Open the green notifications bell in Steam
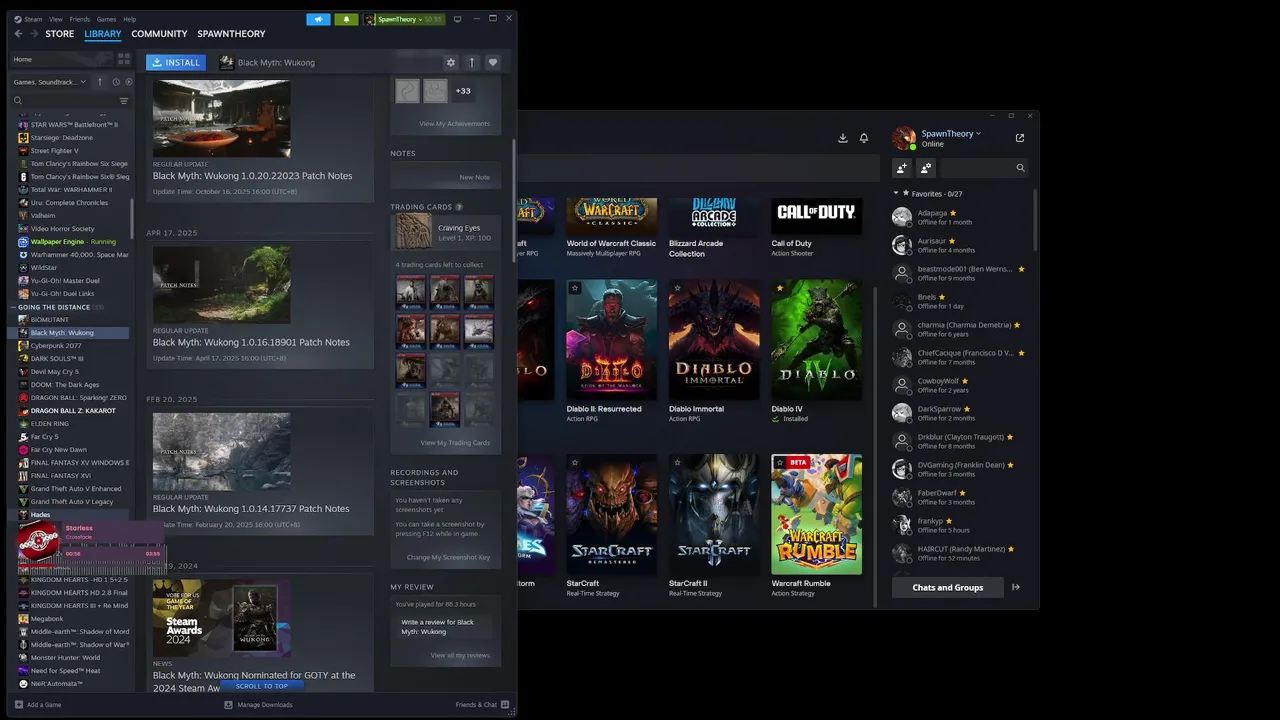This screenshot has height=720, width=1280. [x=347, y=19]
